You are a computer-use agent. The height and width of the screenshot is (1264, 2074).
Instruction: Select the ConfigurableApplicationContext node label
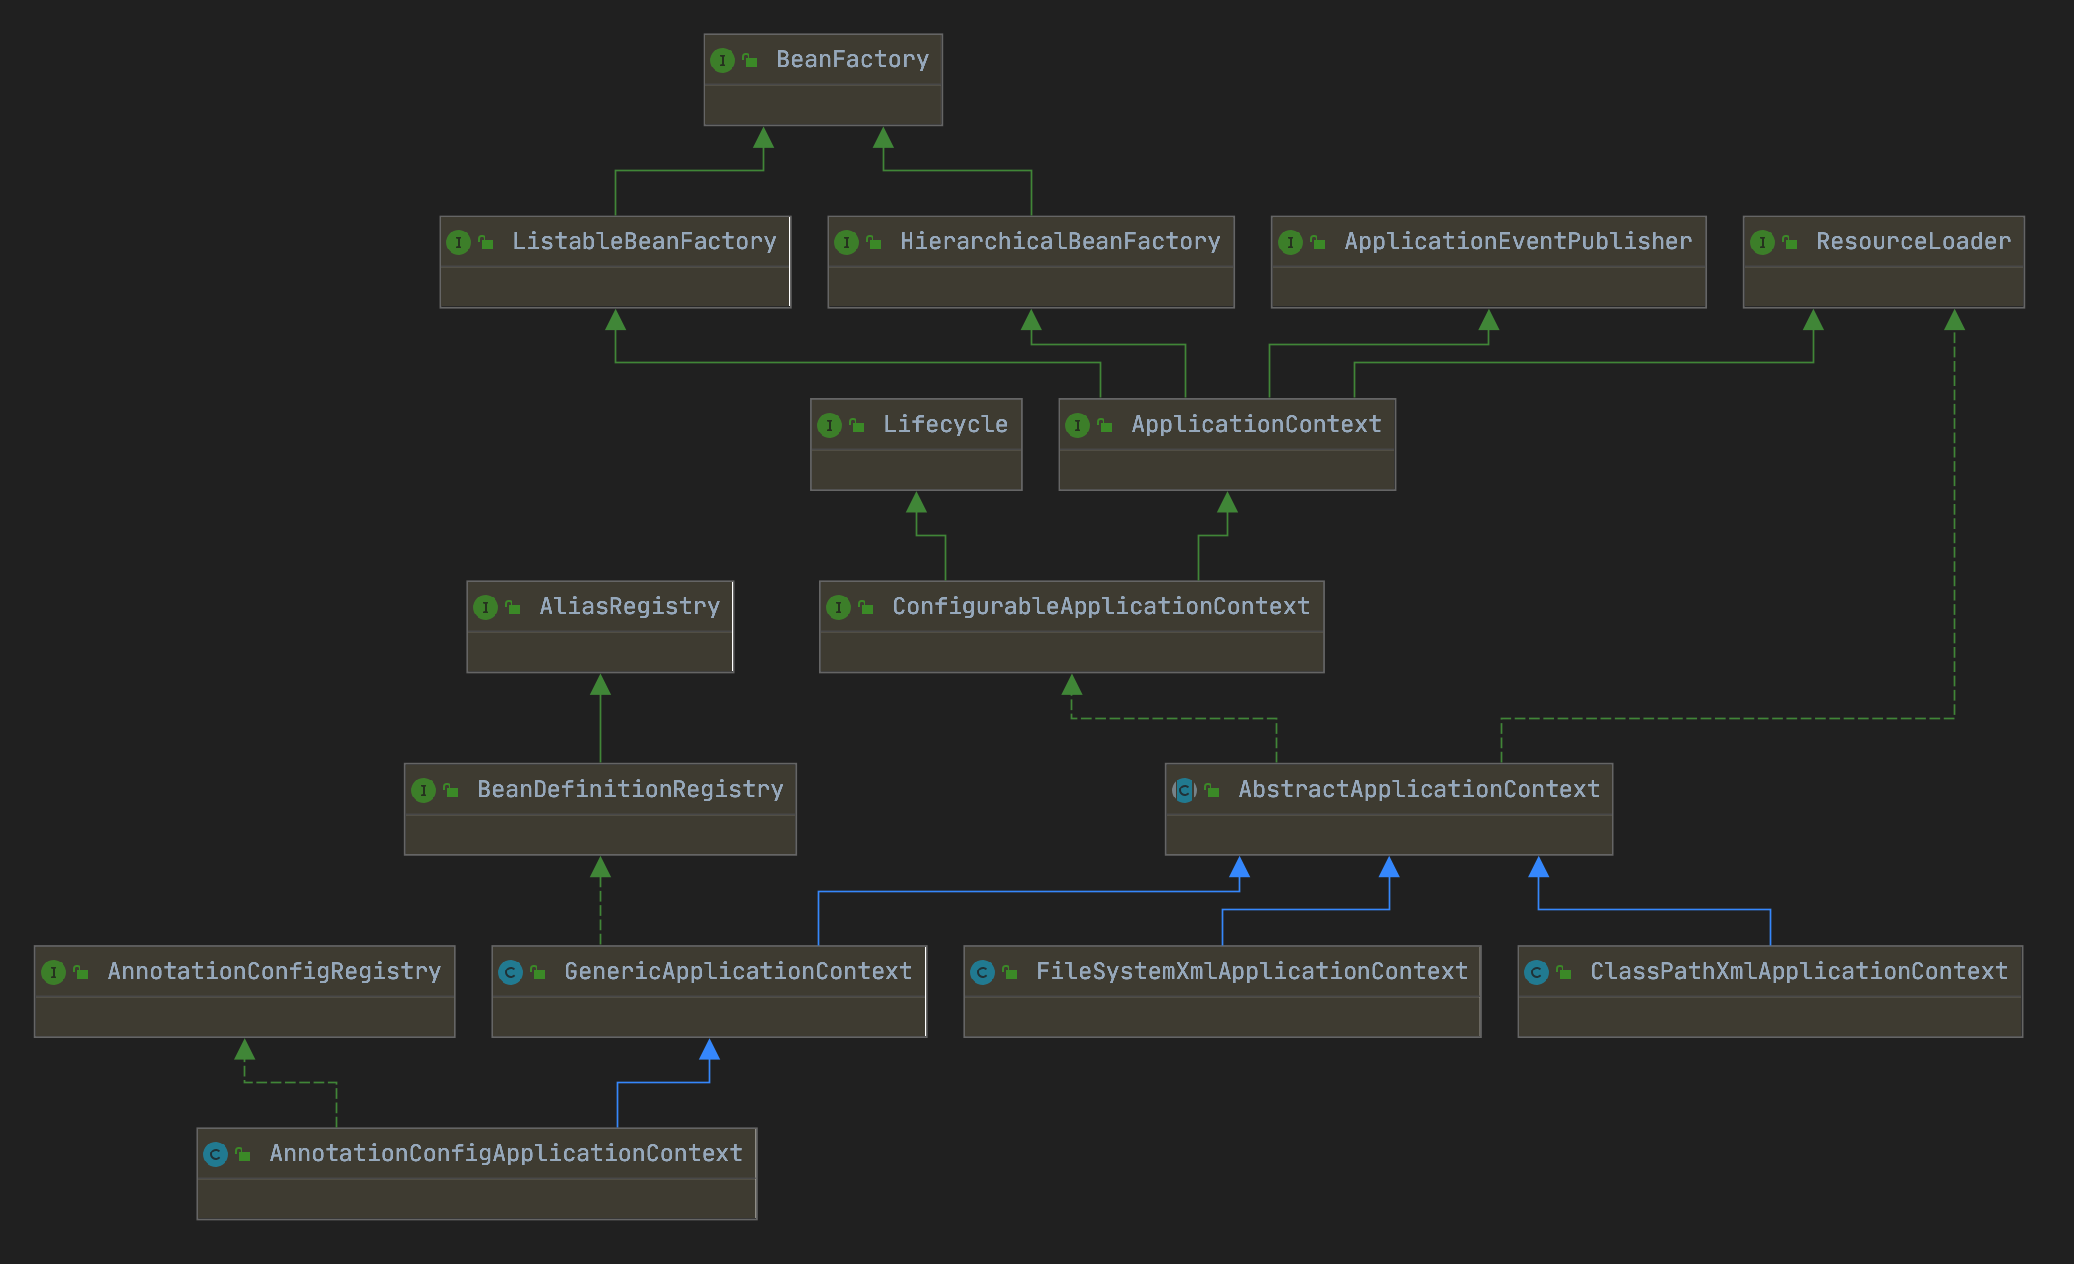1100,607
